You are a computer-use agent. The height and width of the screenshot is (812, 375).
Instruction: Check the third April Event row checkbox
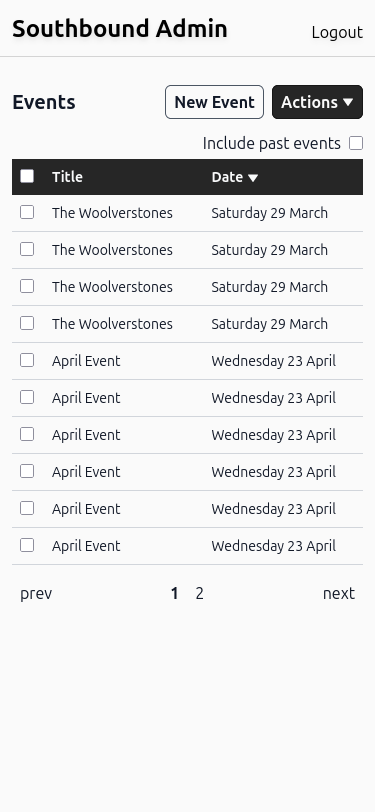tap(27, 434)
